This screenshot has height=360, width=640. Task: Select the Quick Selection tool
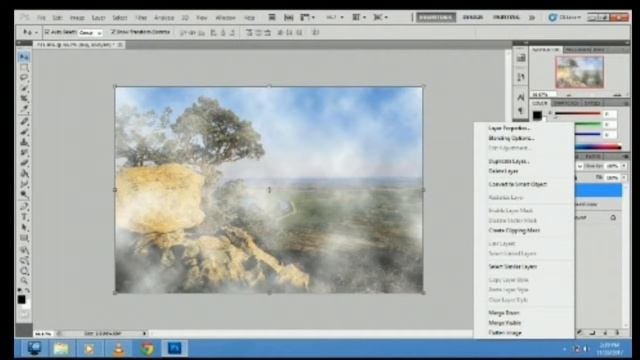coord(24,88)
